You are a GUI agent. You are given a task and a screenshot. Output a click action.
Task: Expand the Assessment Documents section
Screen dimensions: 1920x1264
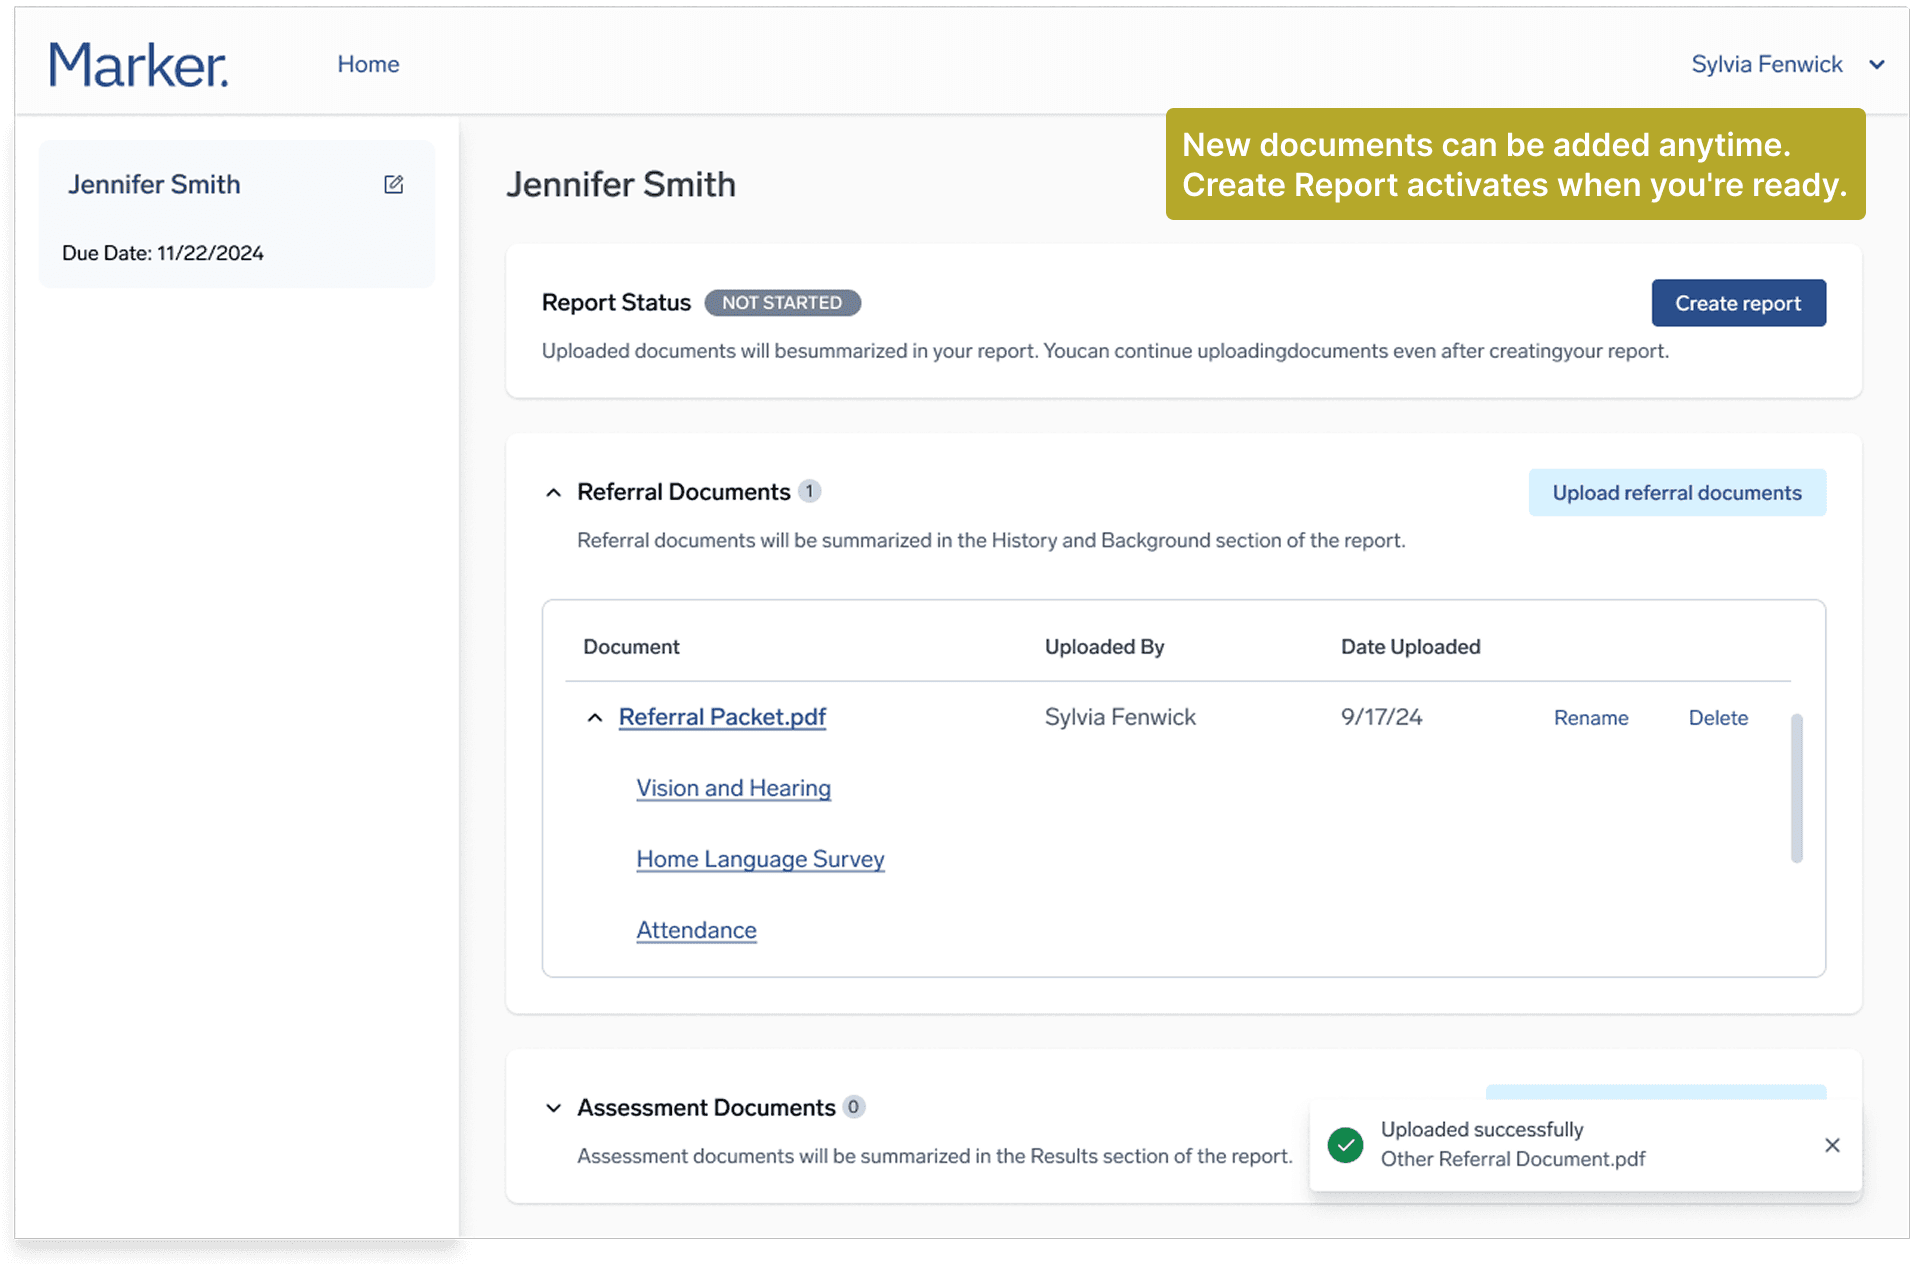click(553, 1108)
